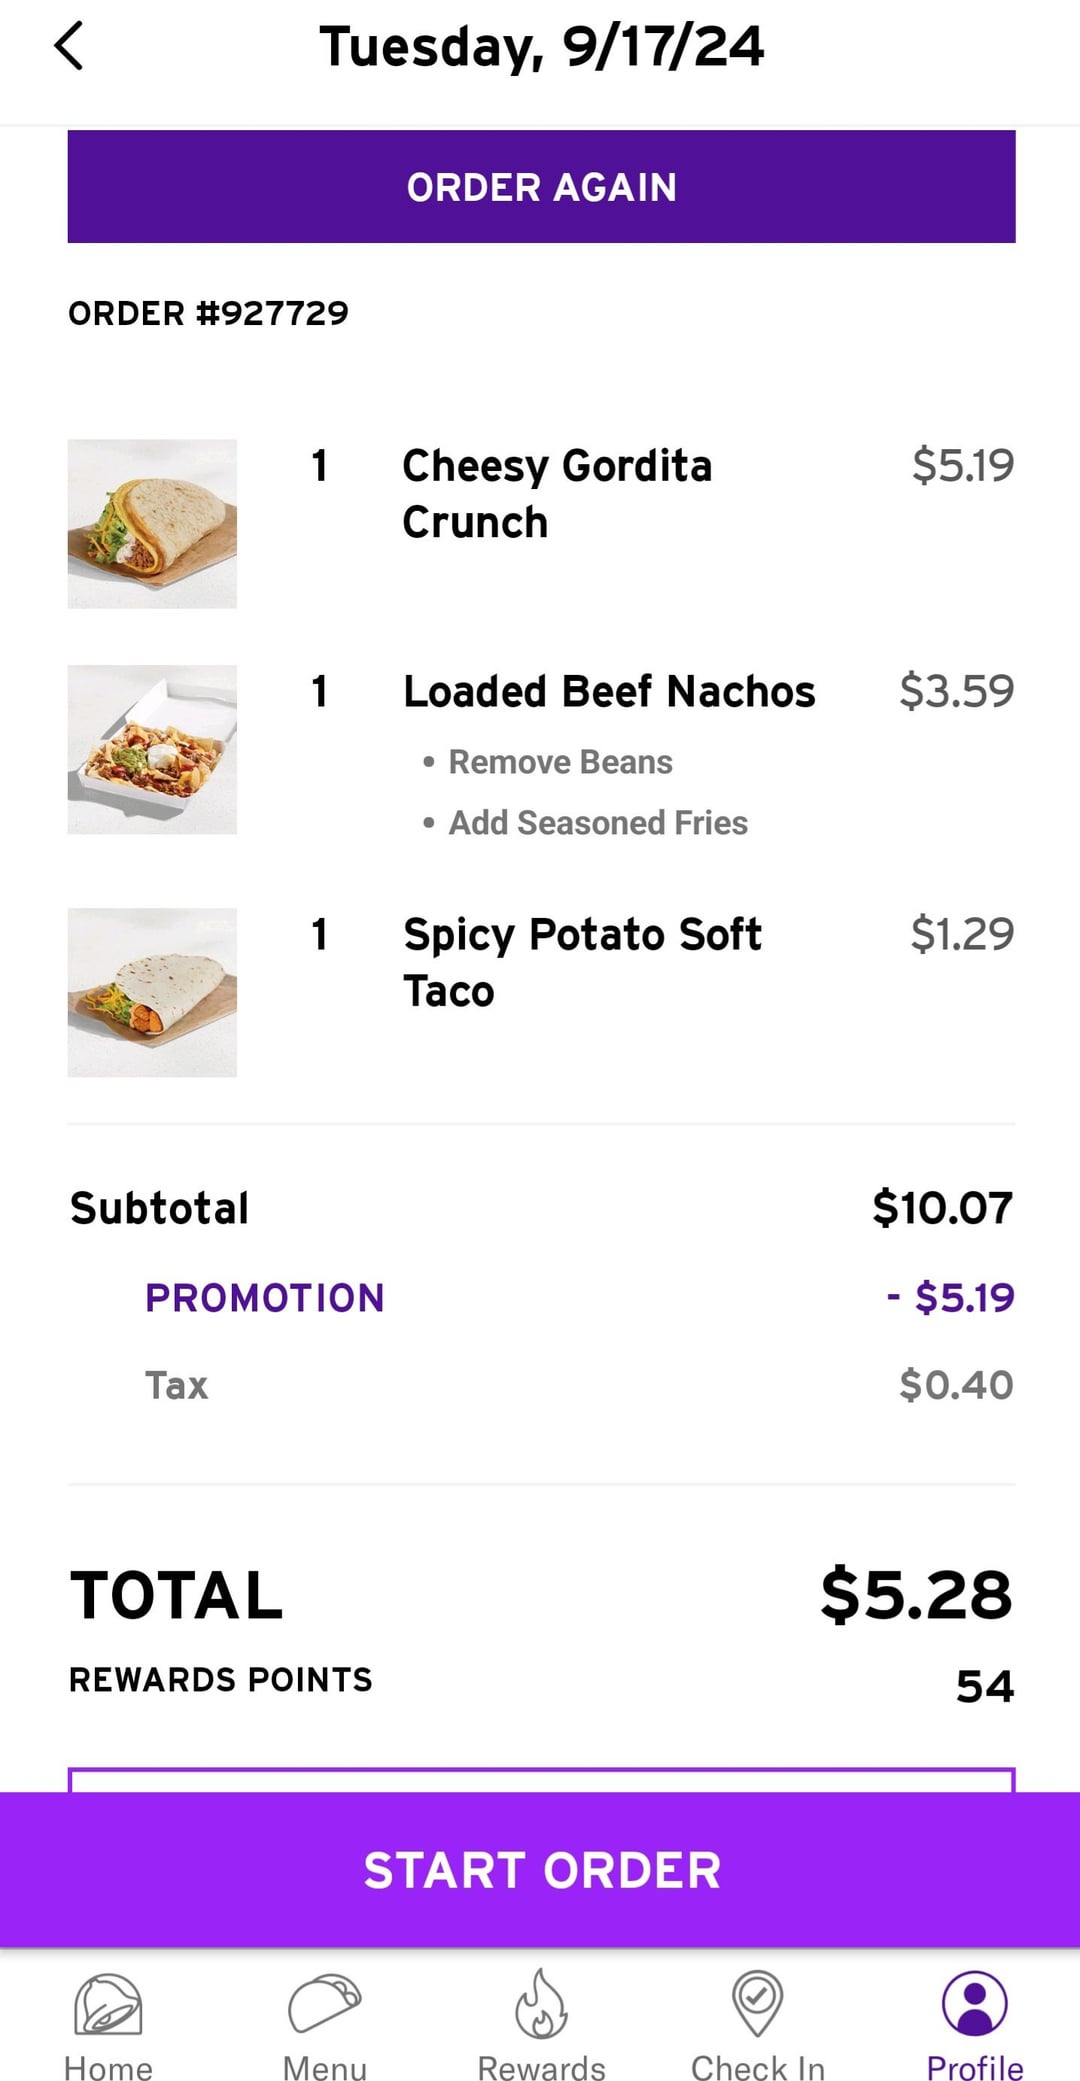This screenshot has width=1080, height=2081.
Task: Open the Home tab bell icon
Action: coord(108,2004)
